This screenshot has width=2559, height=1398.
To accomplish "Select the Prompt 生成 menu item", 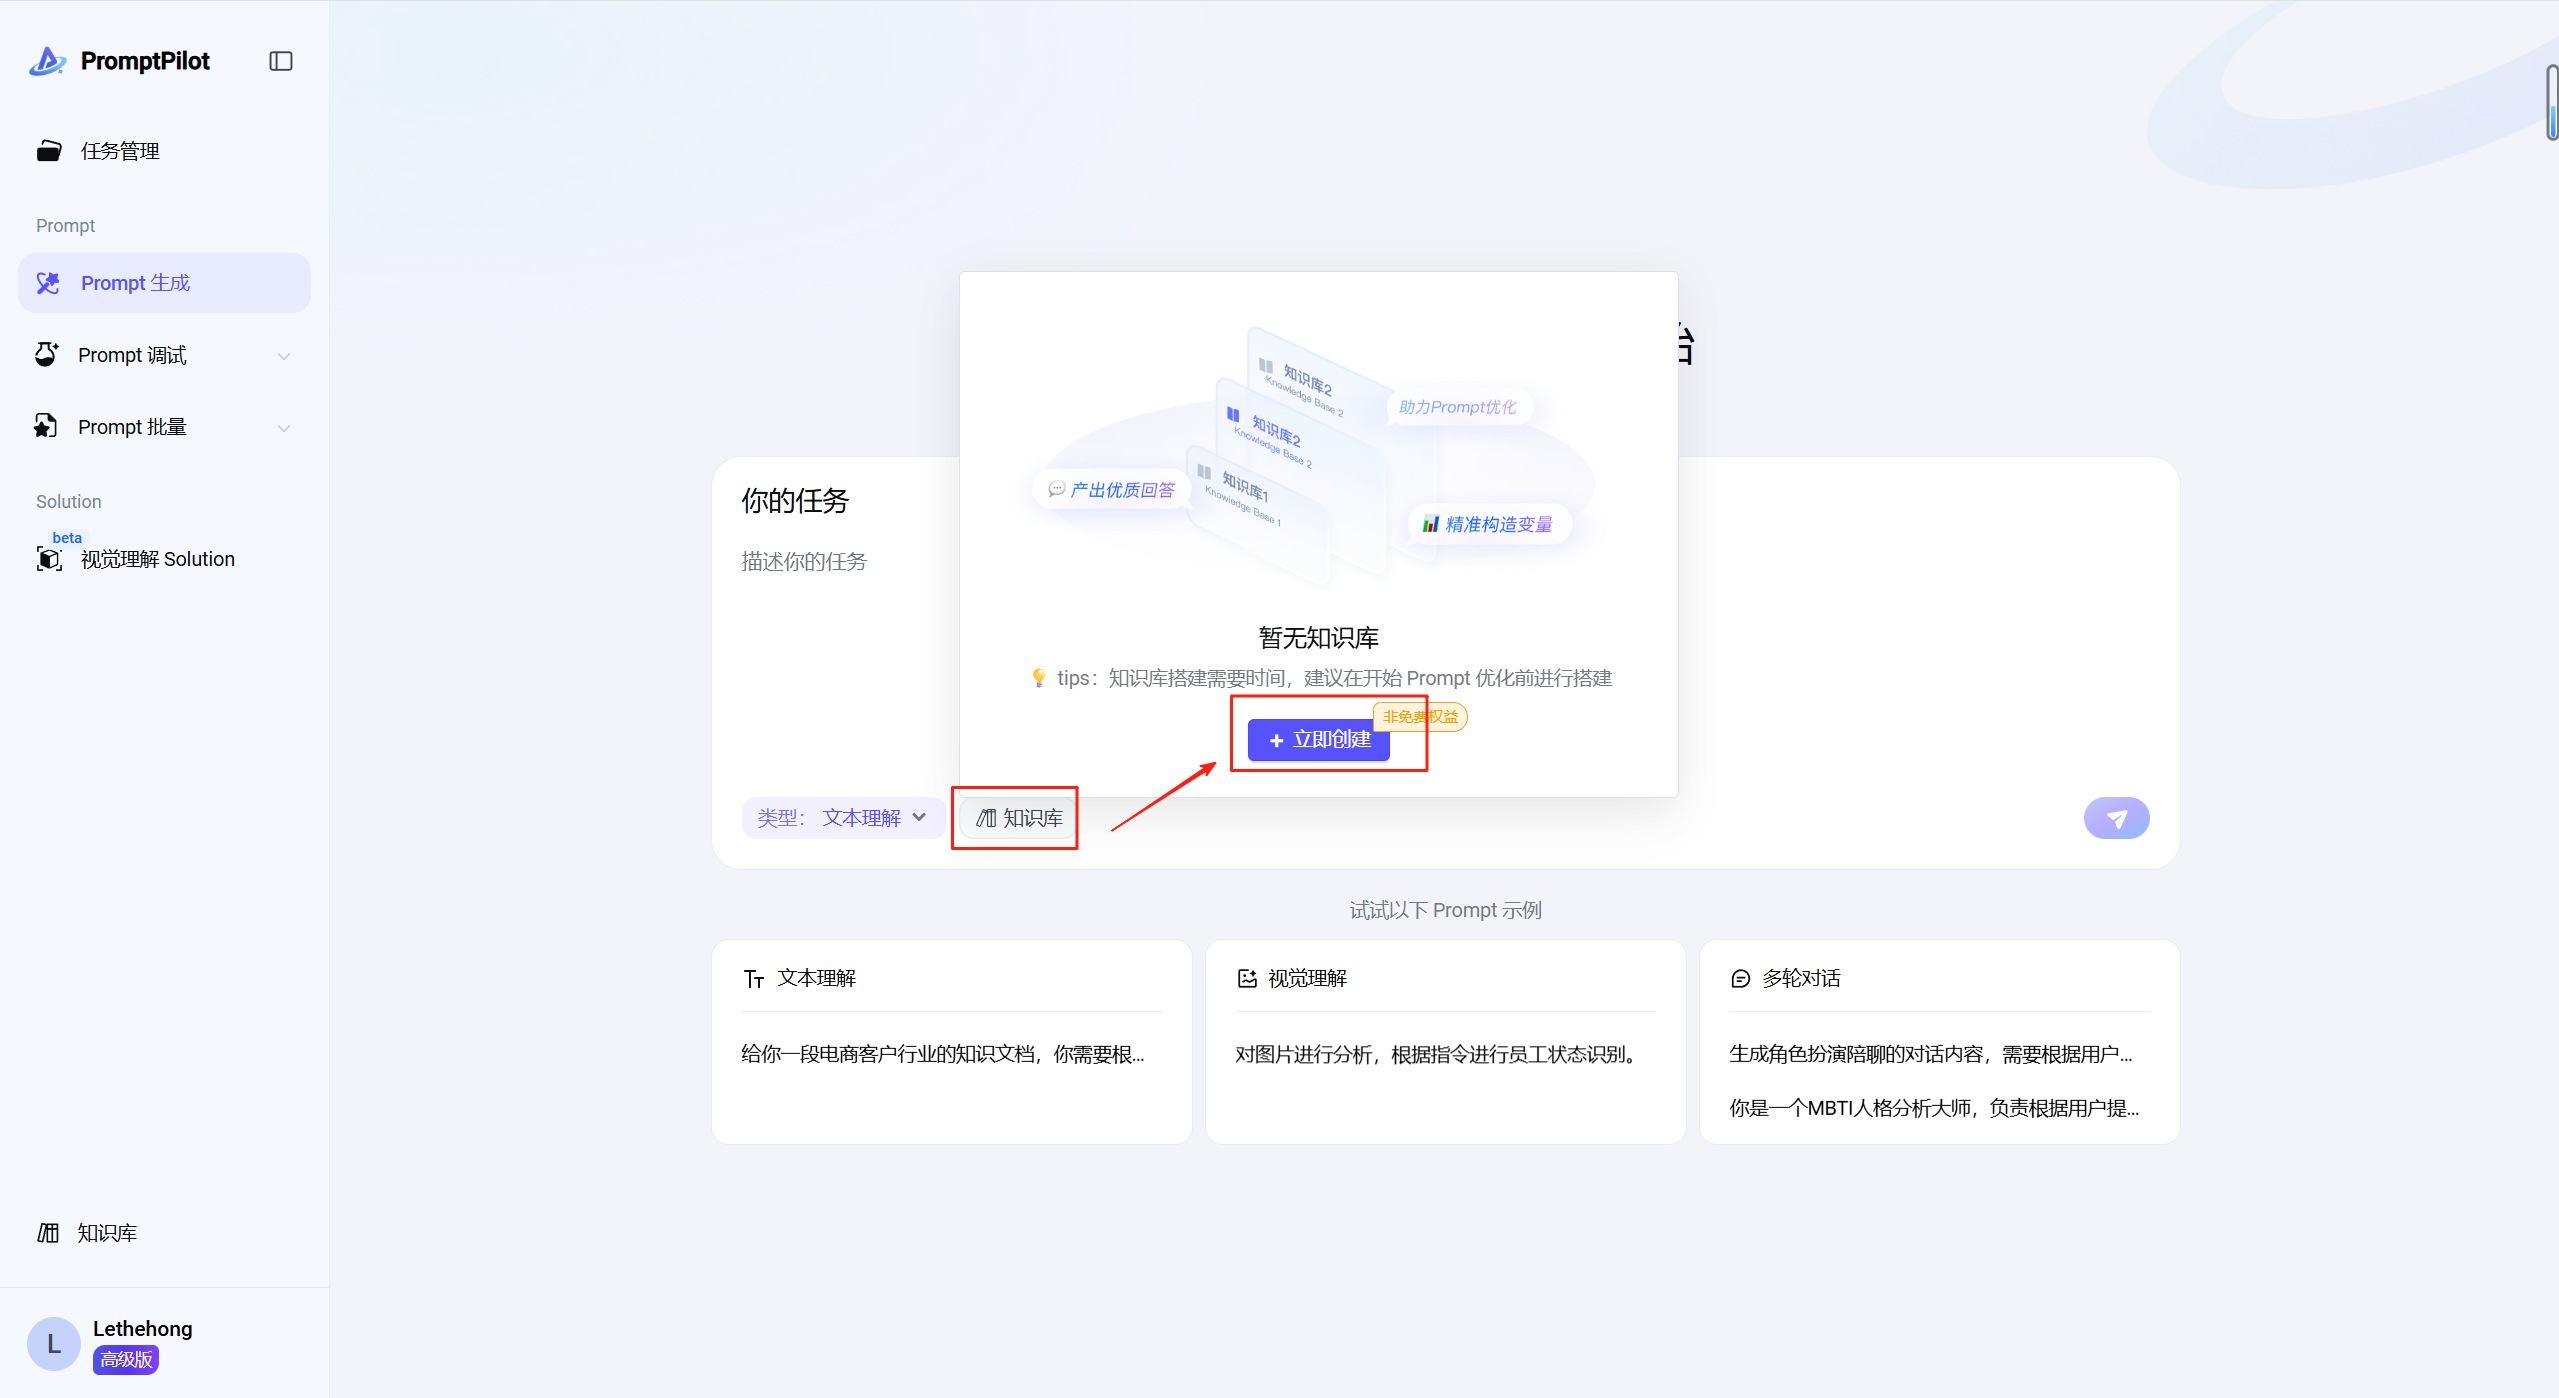I will click(165, 283).
